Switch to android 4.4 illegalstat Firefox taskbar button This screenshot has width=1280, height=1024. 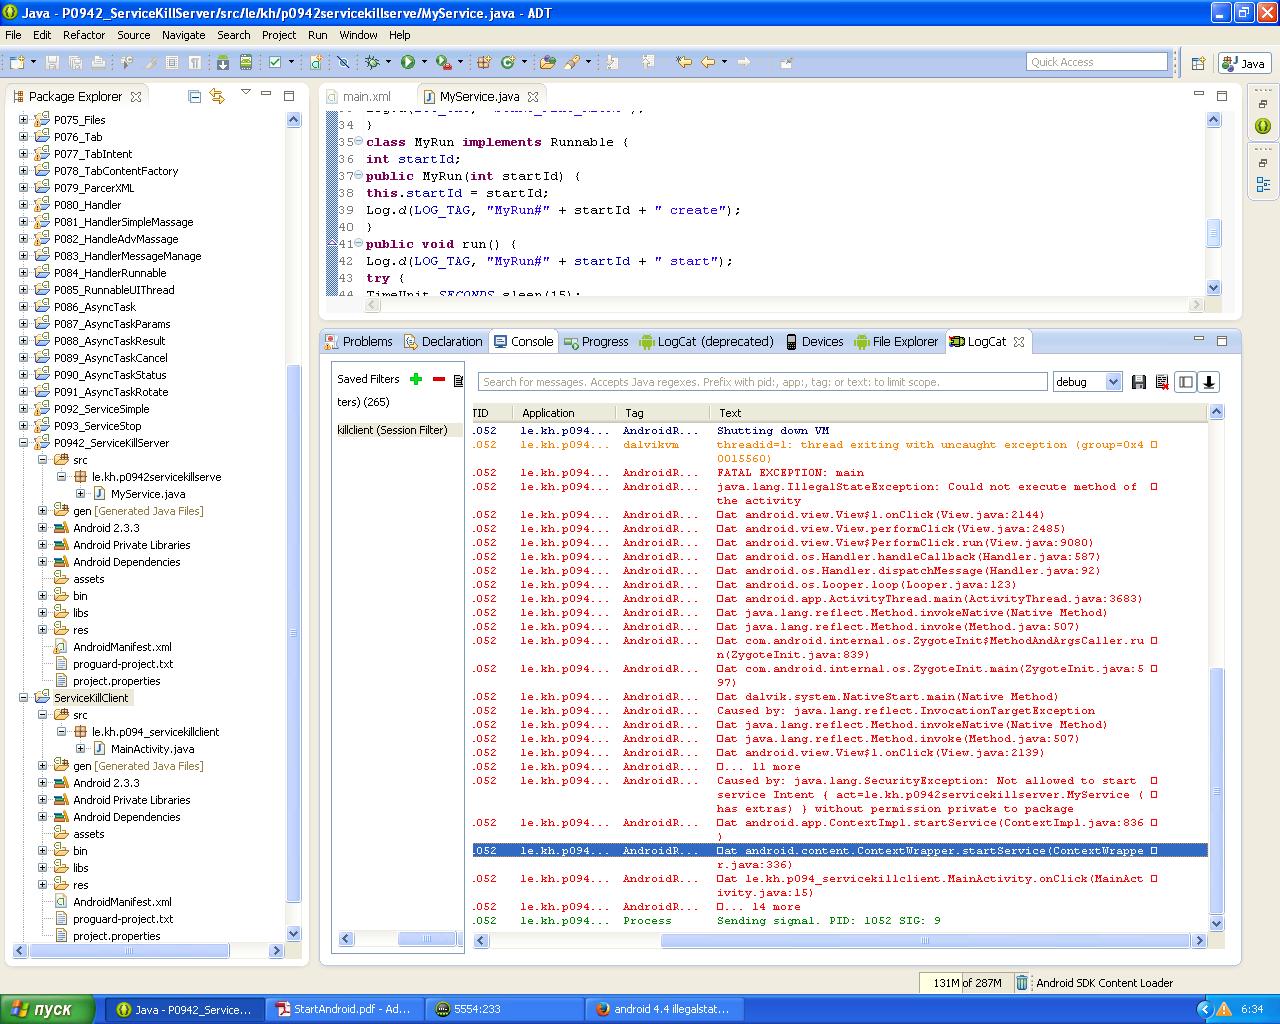coord(664,1009)
